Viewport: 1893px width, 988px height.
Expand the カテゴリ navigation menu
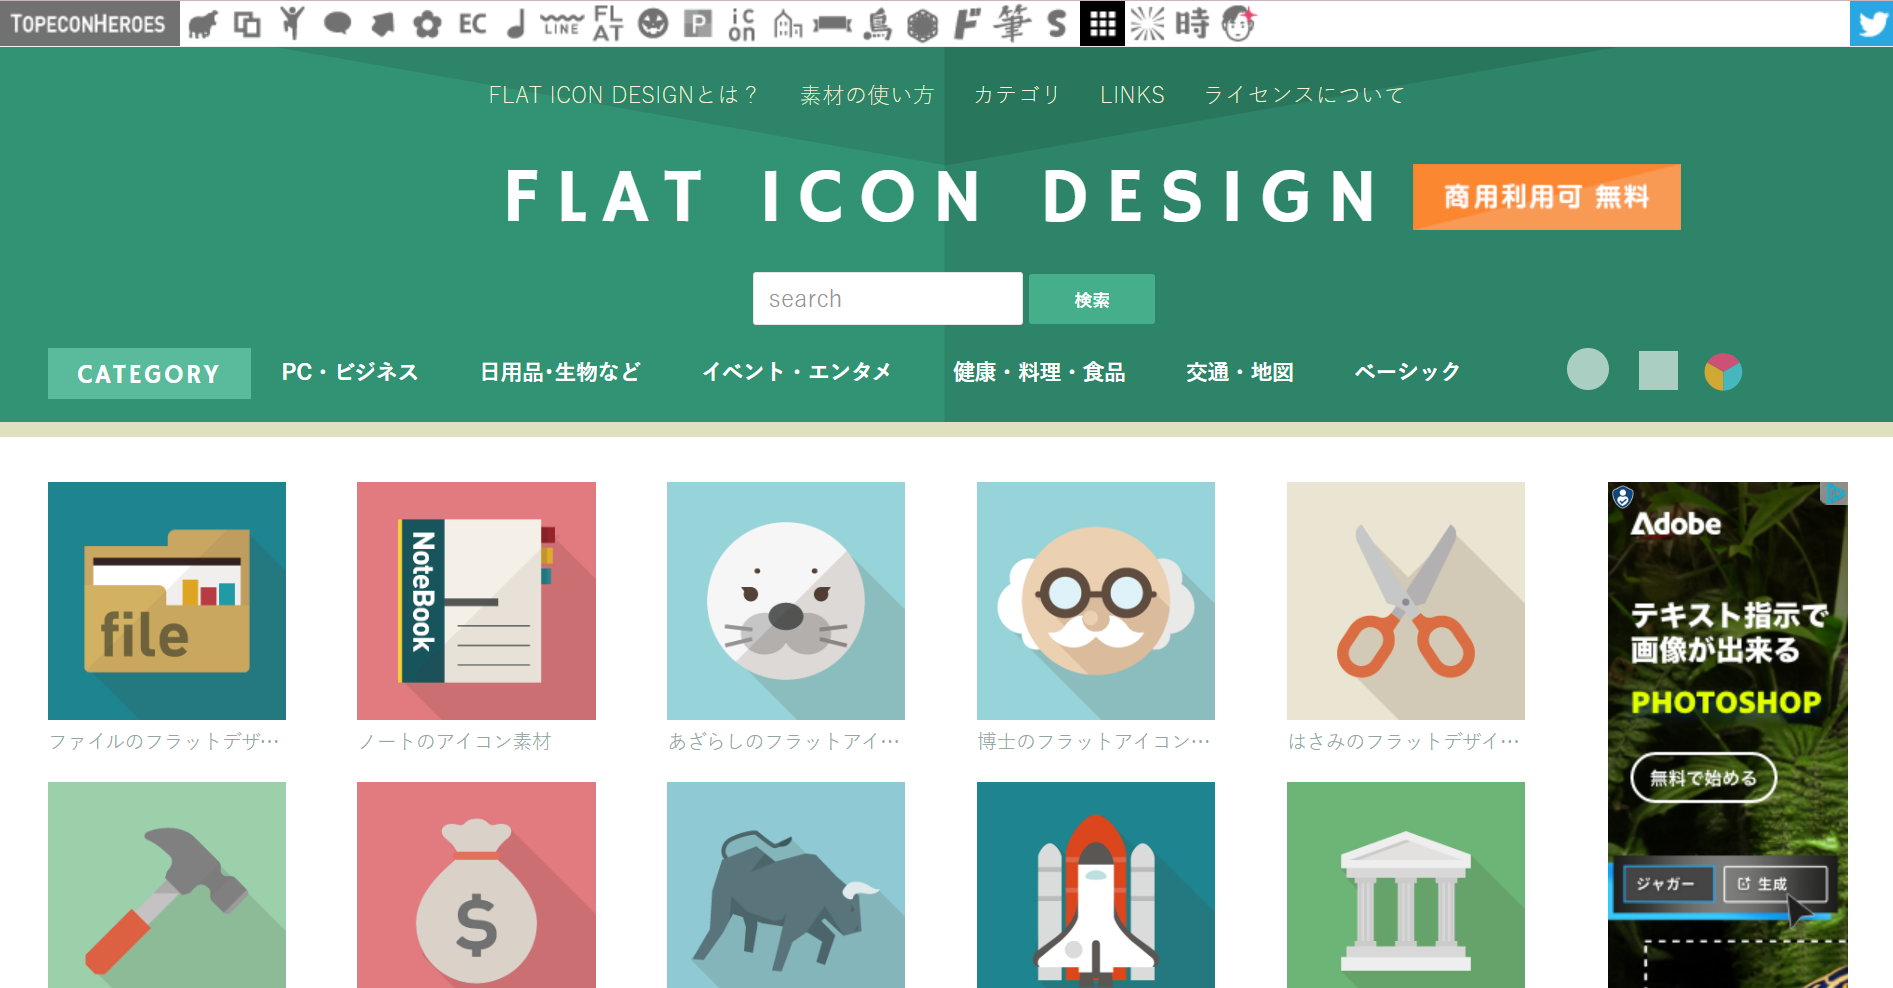[1016, 95]
